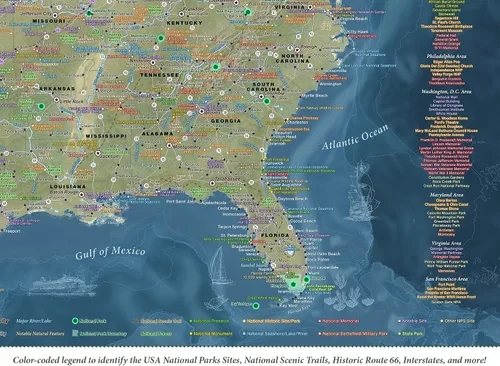500x366 pixels.
Task: Click the VIRGINIA state label
Action: click(290, 7)
